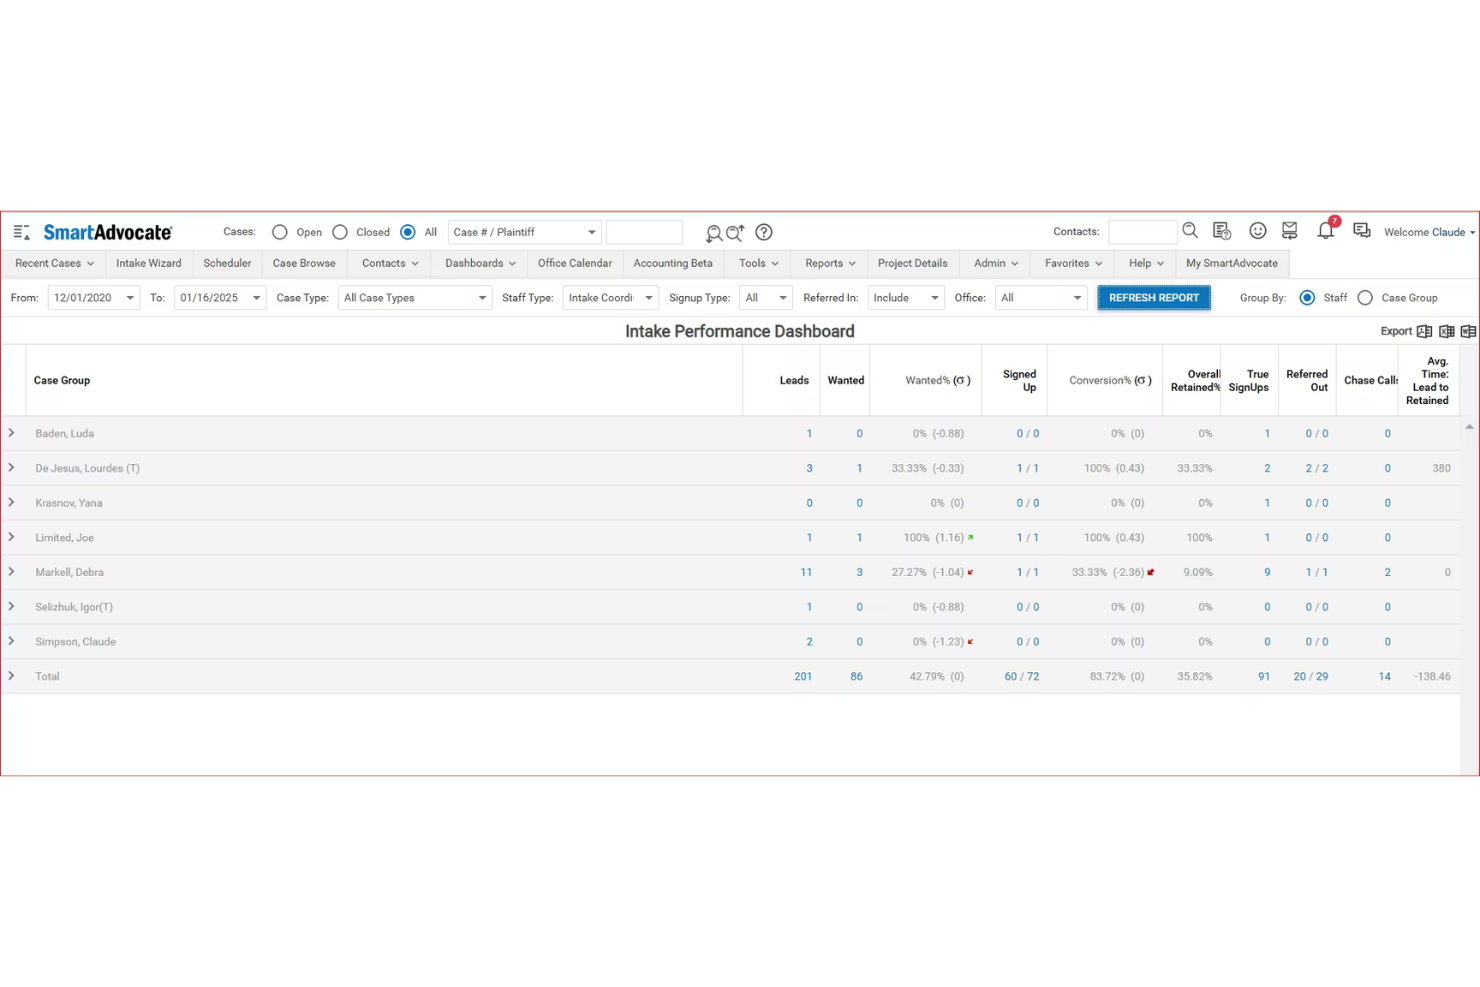Open the Referred In dropdown
Image resolution: width=1480 pixels, height=987 pixels.
[906, 298]
